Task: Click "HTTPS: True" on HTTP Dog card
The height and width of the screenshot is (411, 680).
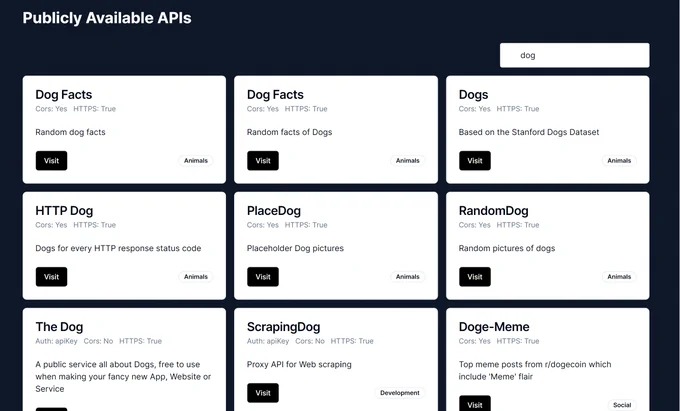Action: [95, 225]
